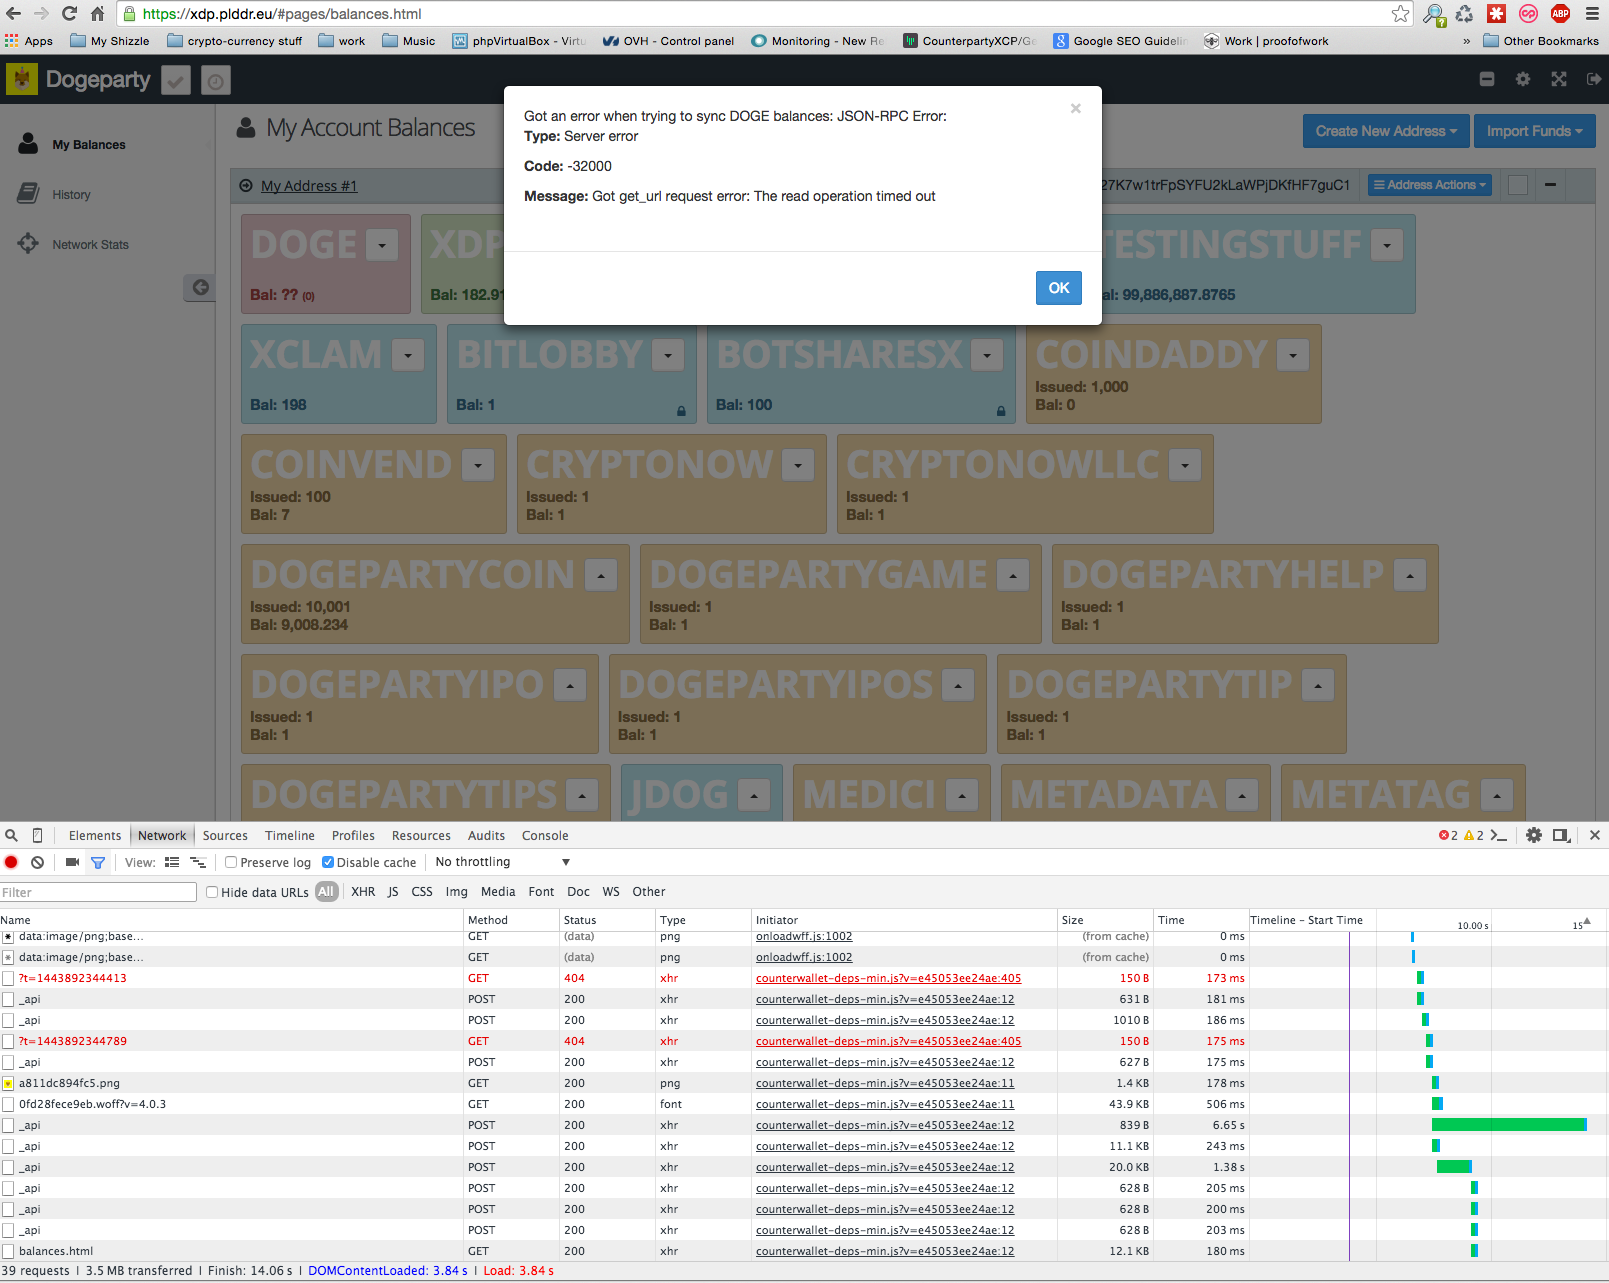Viewport: 1609px width, 1283px height.
Task: Open initiator link counterwallet-deps-min.js for a811dc894fc5.png
Action: (x=885, y=1083)
